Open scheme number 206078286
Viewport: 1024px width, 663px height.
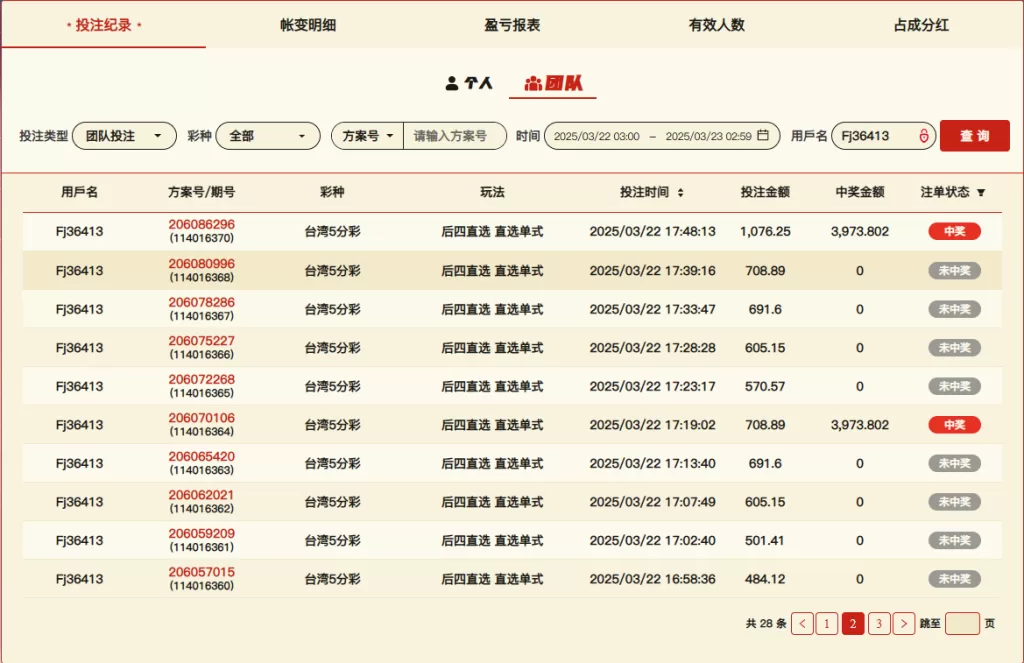tap(201, 302)
